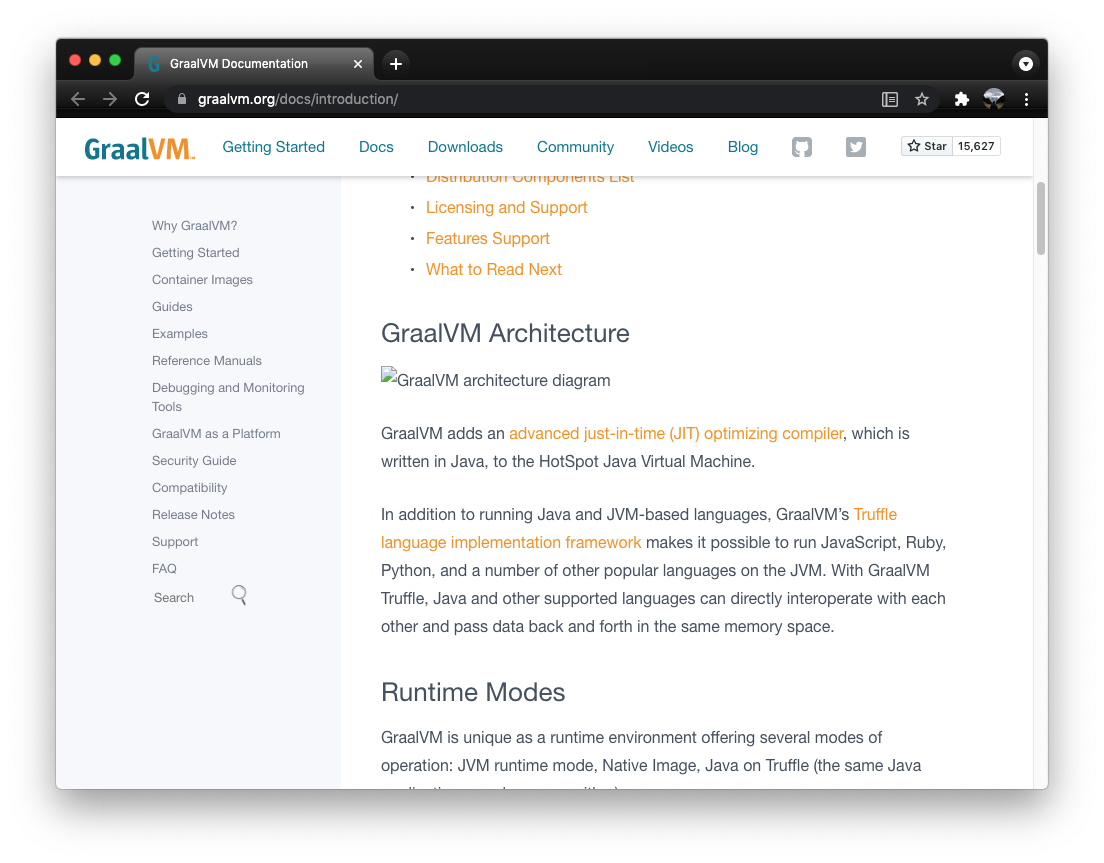Screen dimensions: 1104x863
Task: Open GraalVM Twitter icon link
Action: coord(855,146)
